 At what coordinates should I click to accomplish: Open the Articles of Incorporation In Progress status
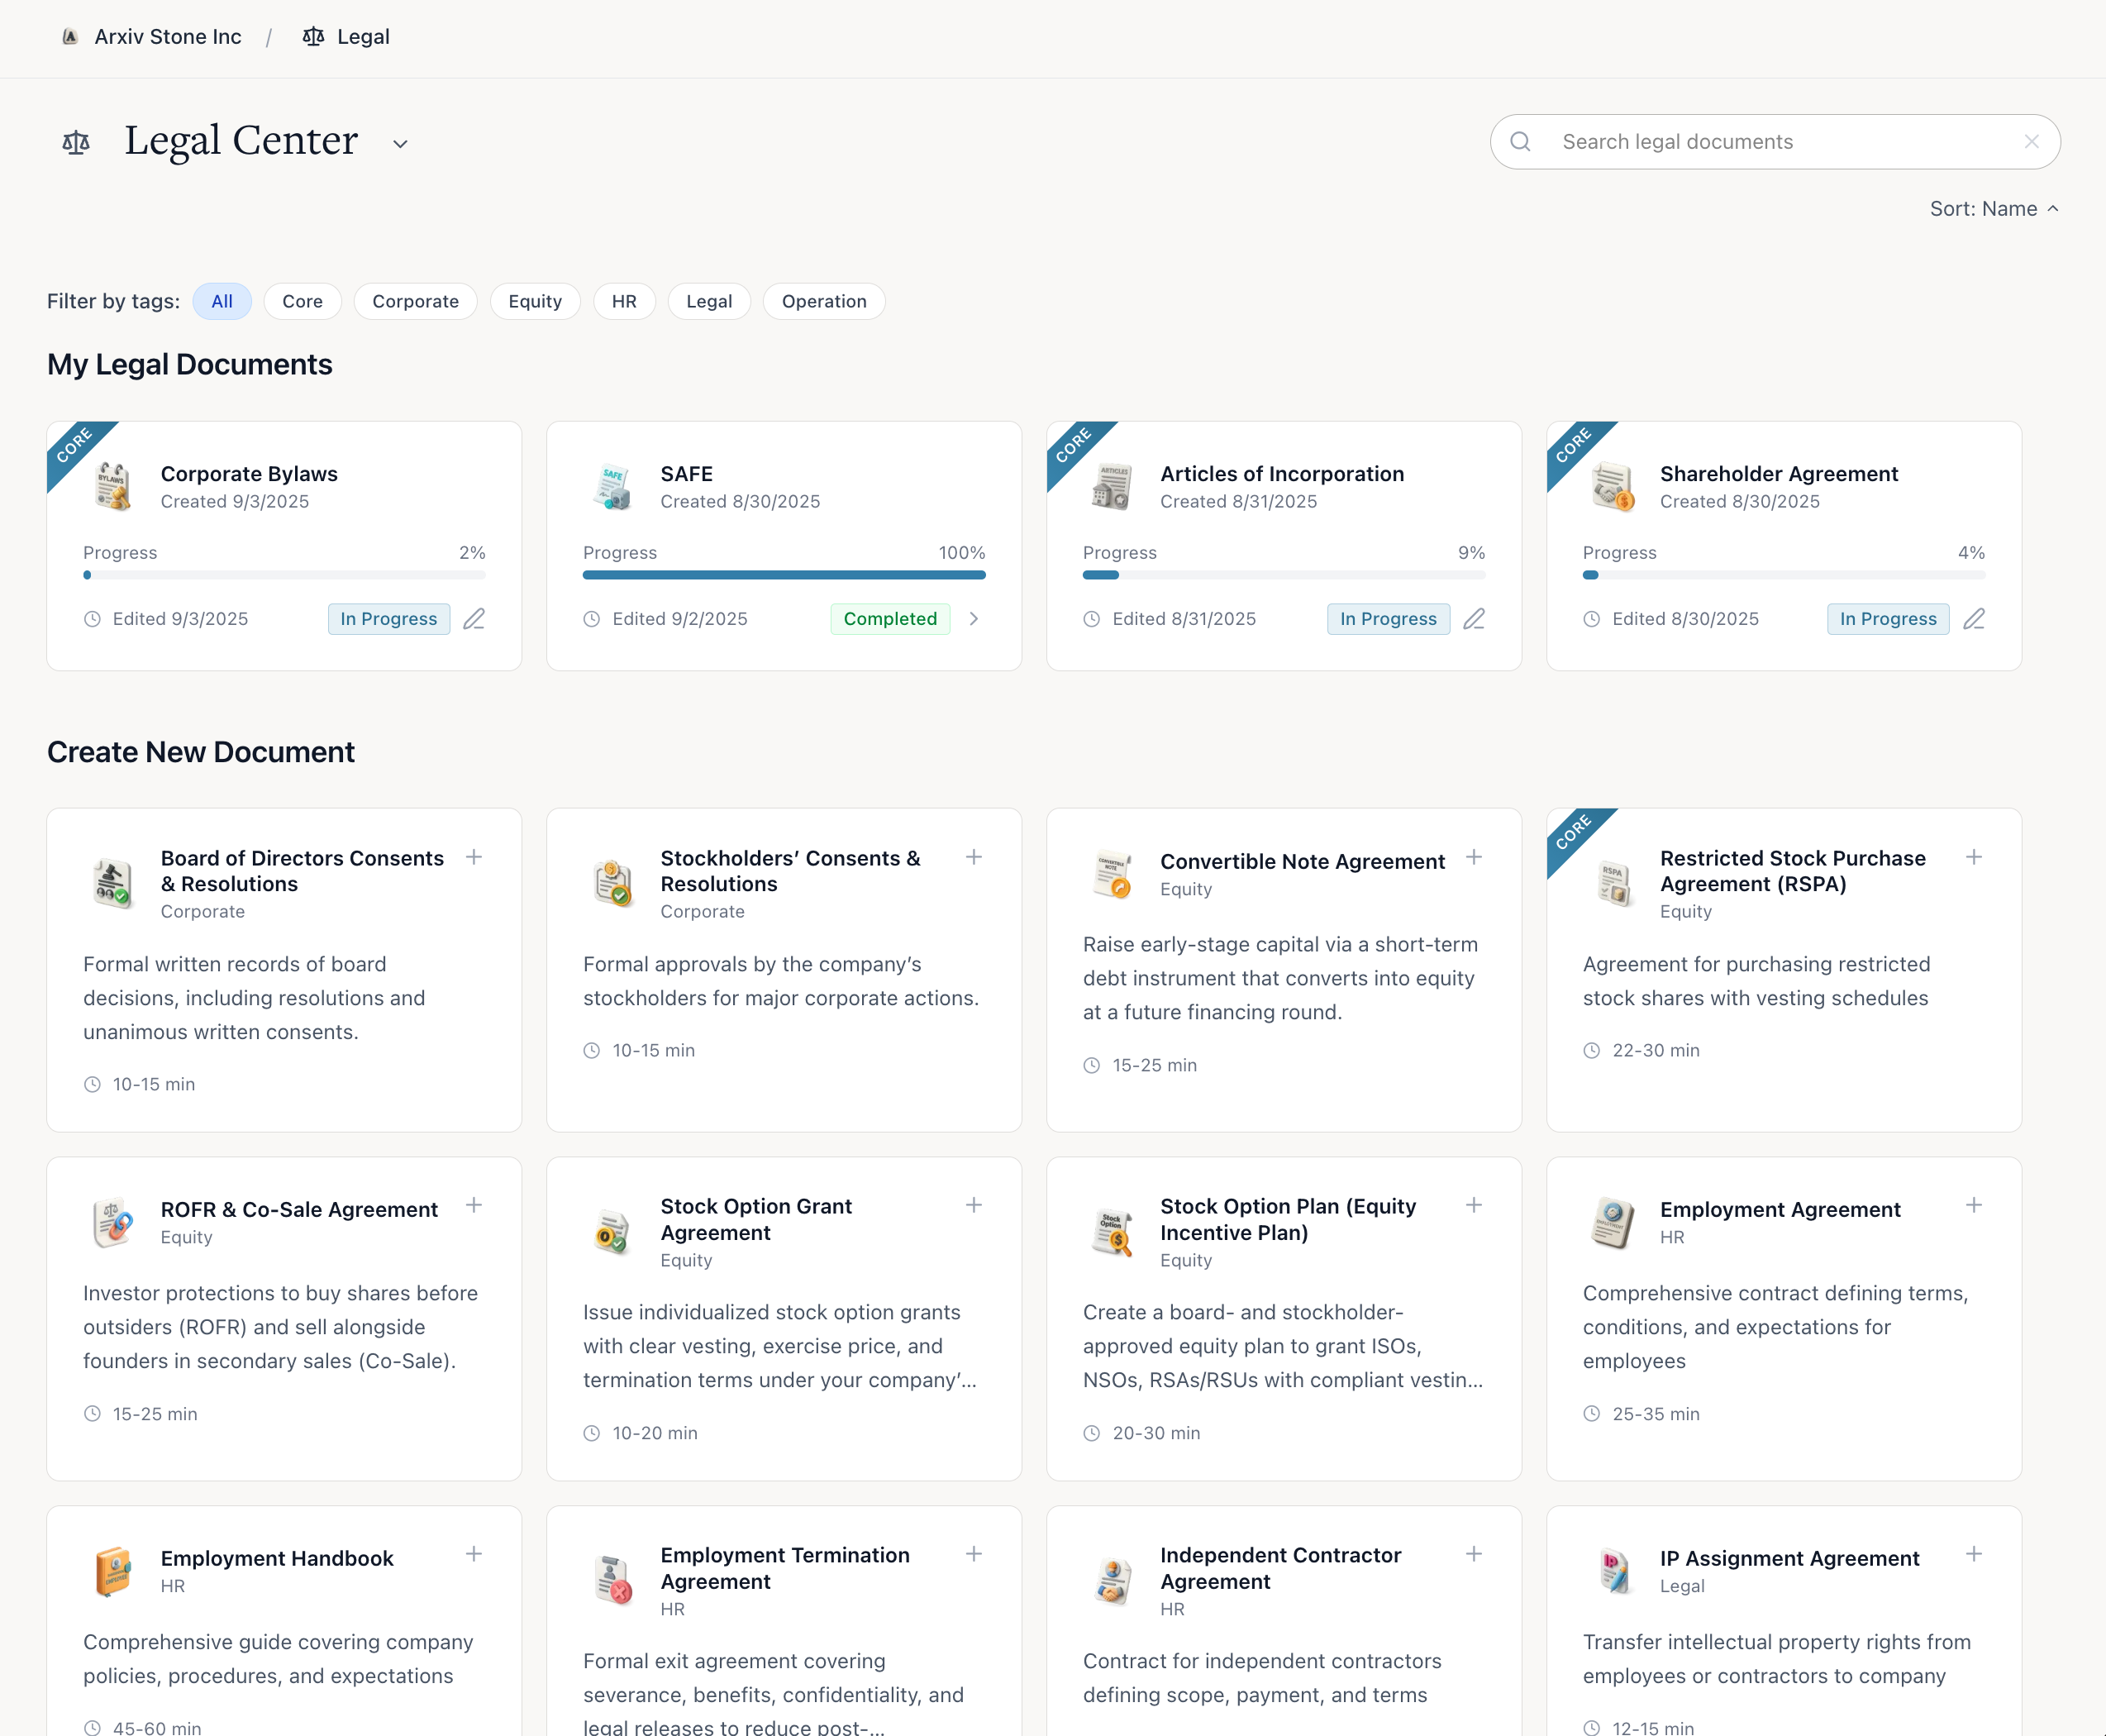pyautogui.click(x=1388, y=619)
